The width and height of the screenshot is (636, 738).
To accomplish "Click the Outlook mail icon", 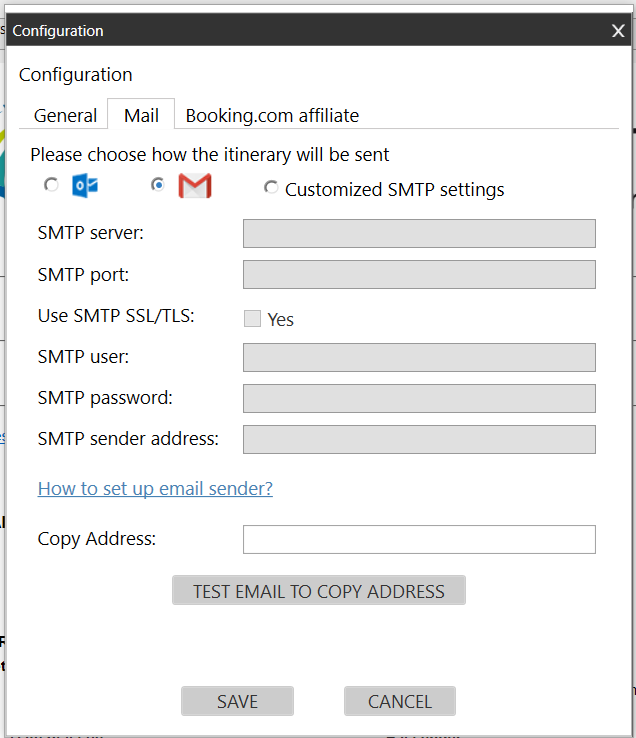I will (85, 186).
